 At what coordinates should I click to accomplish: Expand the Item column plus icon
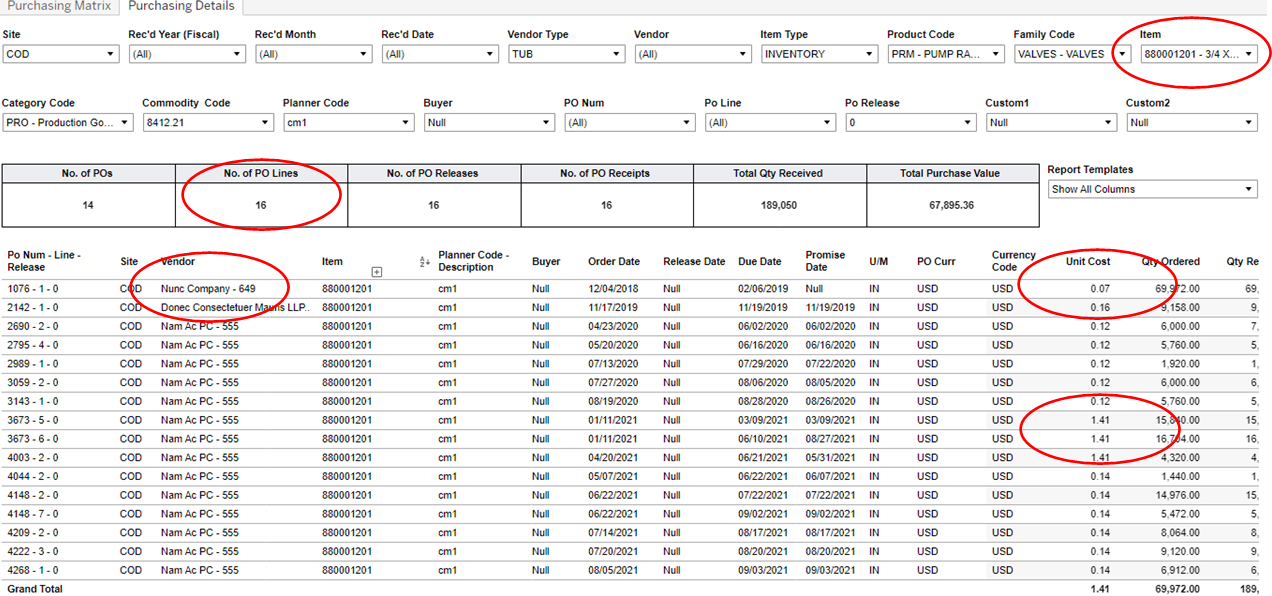[377, 271]
